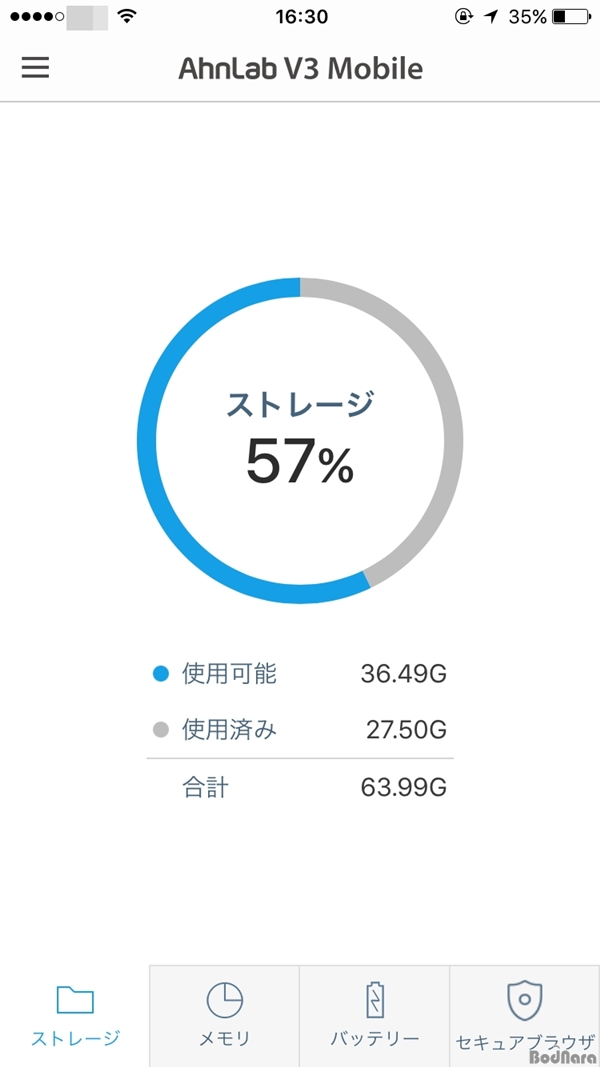Screen dimensions: 600x1067
Task: Tap the battery charging icon
Action: 375,1000
